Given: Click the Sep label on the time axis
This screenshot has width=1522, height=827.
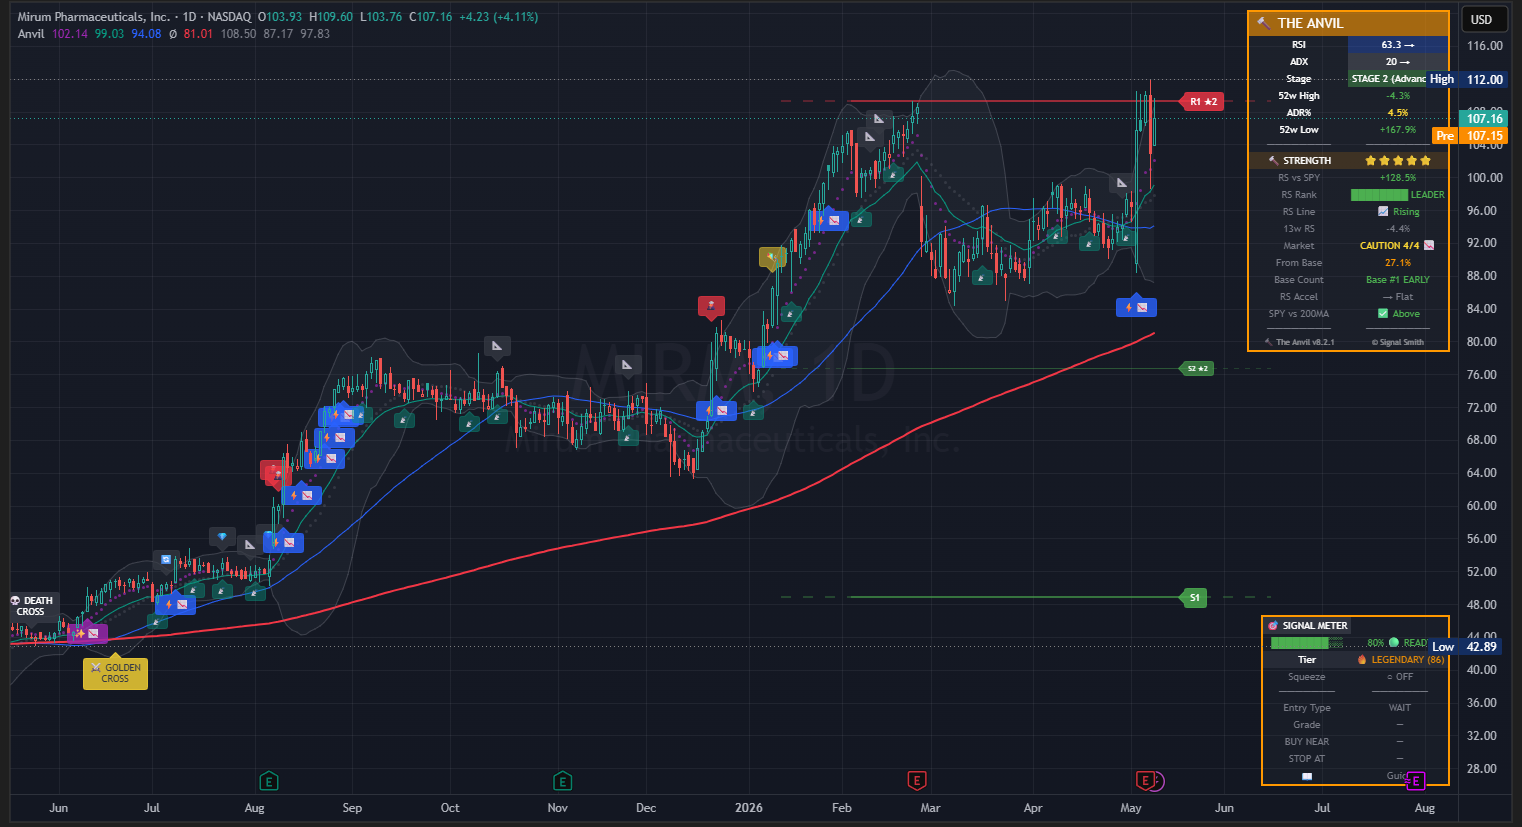Looking at the screenshot, I should click(352, 808).
